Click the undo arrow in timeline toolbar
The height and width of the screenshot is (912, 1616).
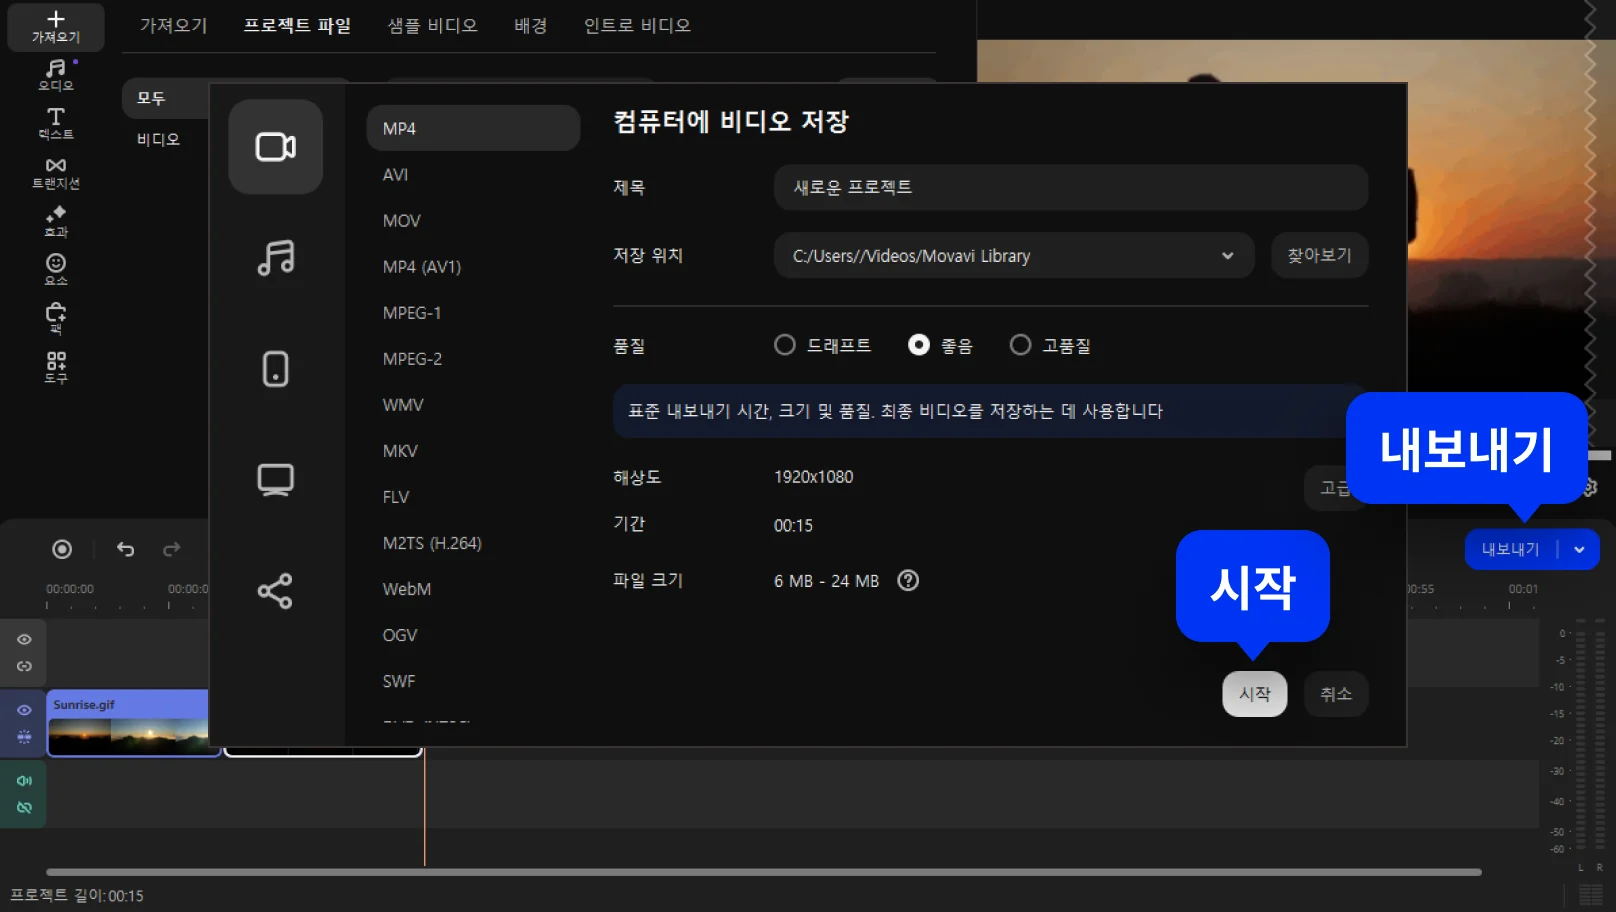125,549
